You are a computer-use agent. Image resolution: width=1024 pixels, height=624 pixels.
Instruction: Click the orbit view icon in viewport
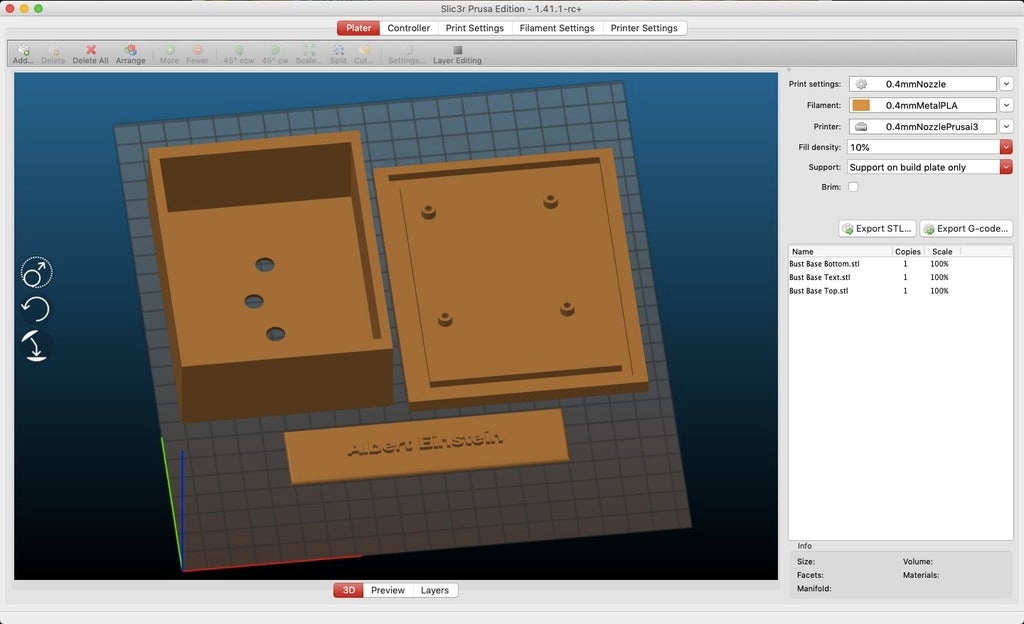click(36, 272)
